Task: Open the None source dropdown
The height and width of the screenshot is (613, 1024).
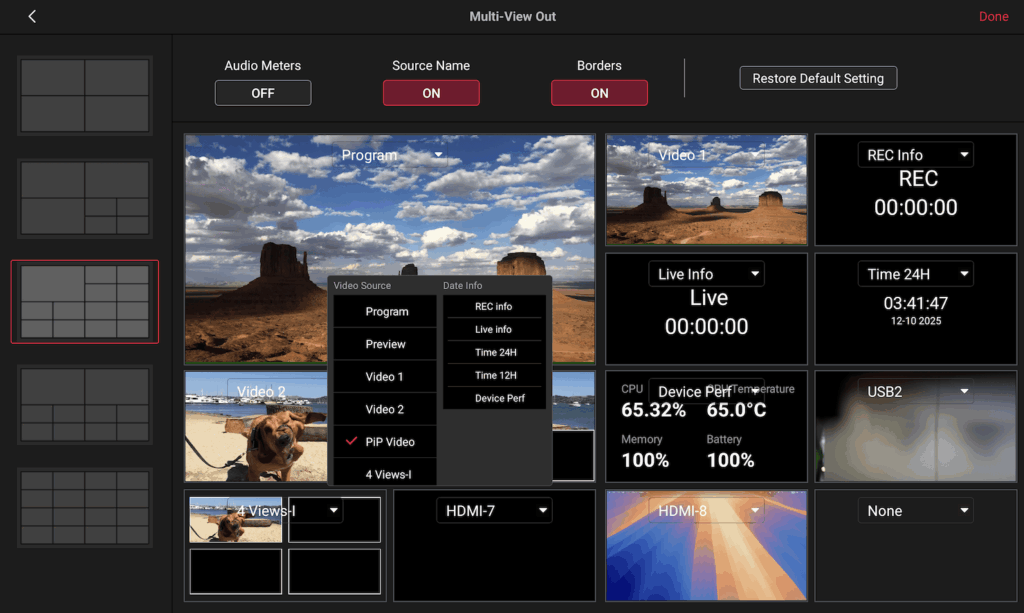Action: (915, 511)
